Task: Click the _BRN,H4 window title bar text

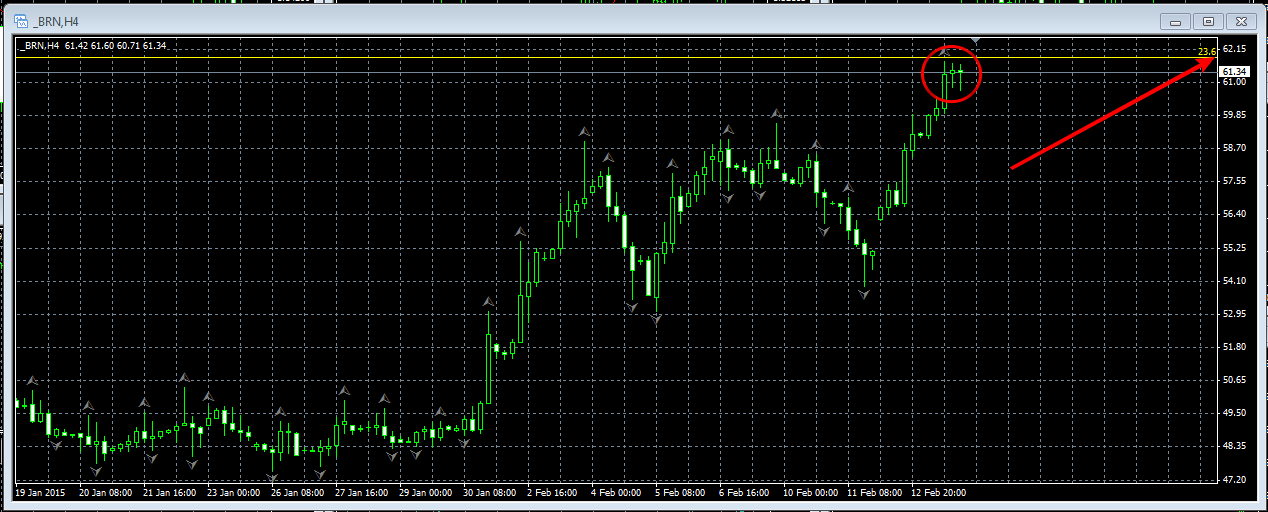Action: tap(55, 21)
